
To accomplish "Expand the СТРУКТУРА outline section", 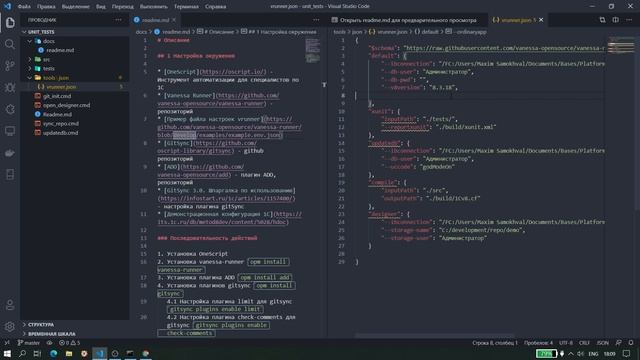I will (41, 324).
